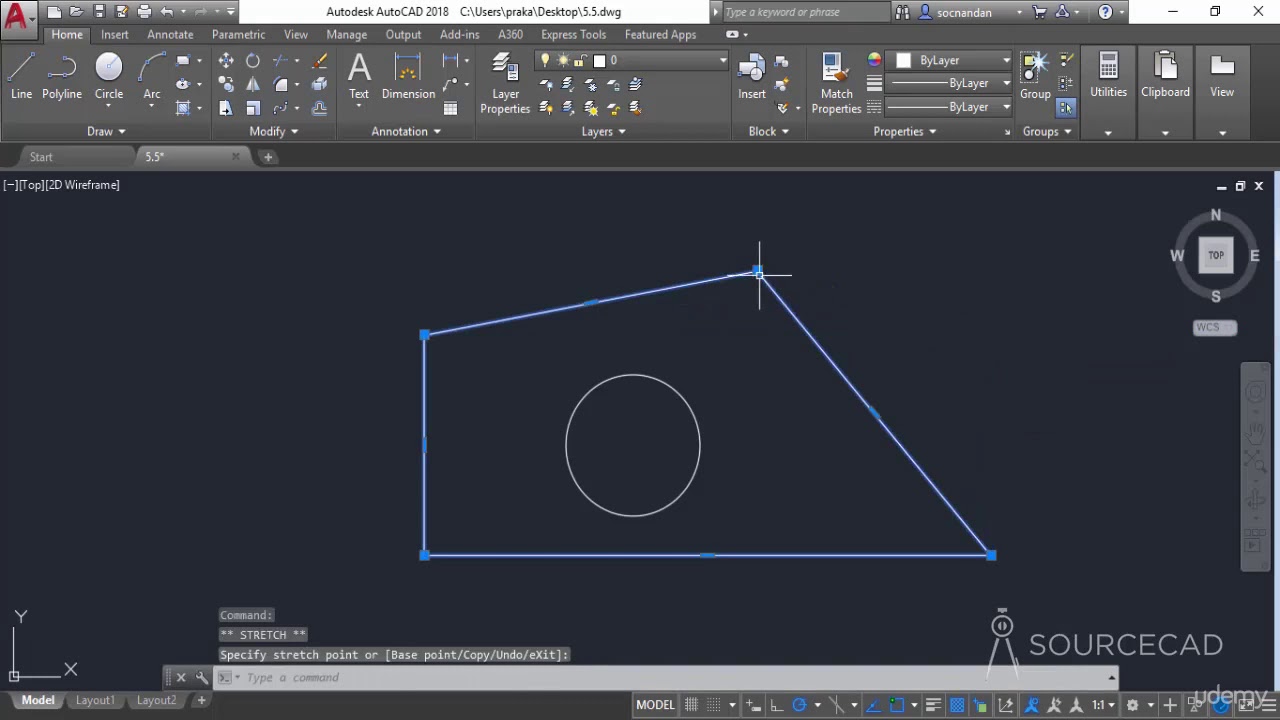The width and height of the screenshot is (1280, 720).
Task: Click the WCS coordinate system label
Action: coord(1215,327)
